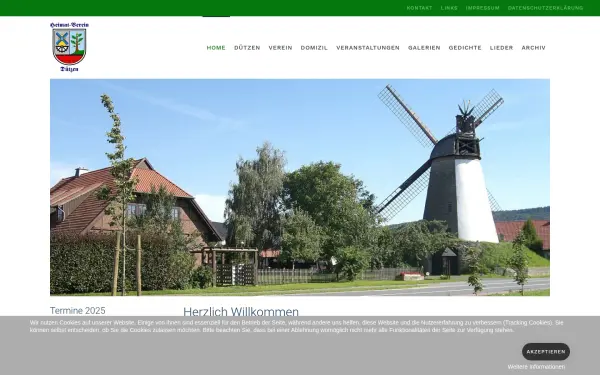Open the Dützen menu item
The width and height of the screenshot is (600, 375).
point(247,48)
